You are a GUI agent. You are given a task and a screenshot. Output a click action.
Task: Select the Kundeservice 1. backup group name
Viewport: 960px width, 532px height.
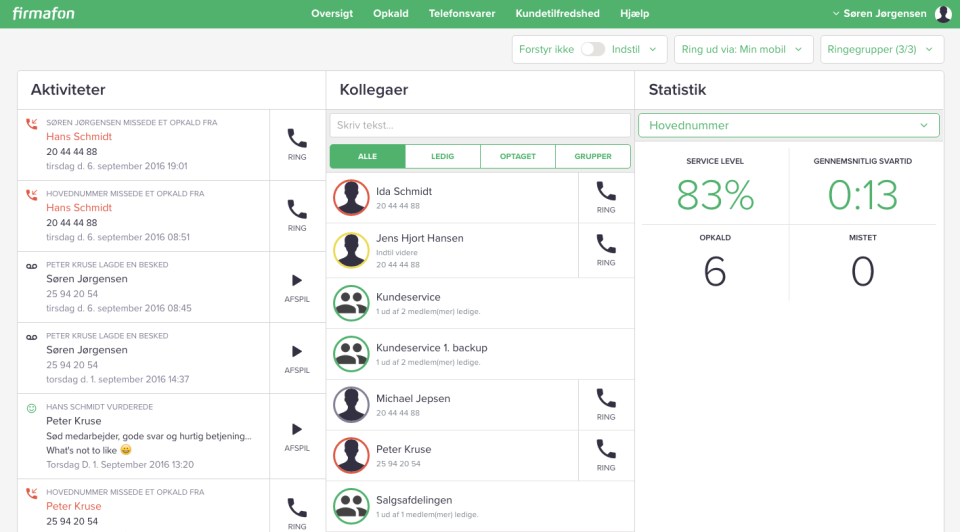[432, 348]
